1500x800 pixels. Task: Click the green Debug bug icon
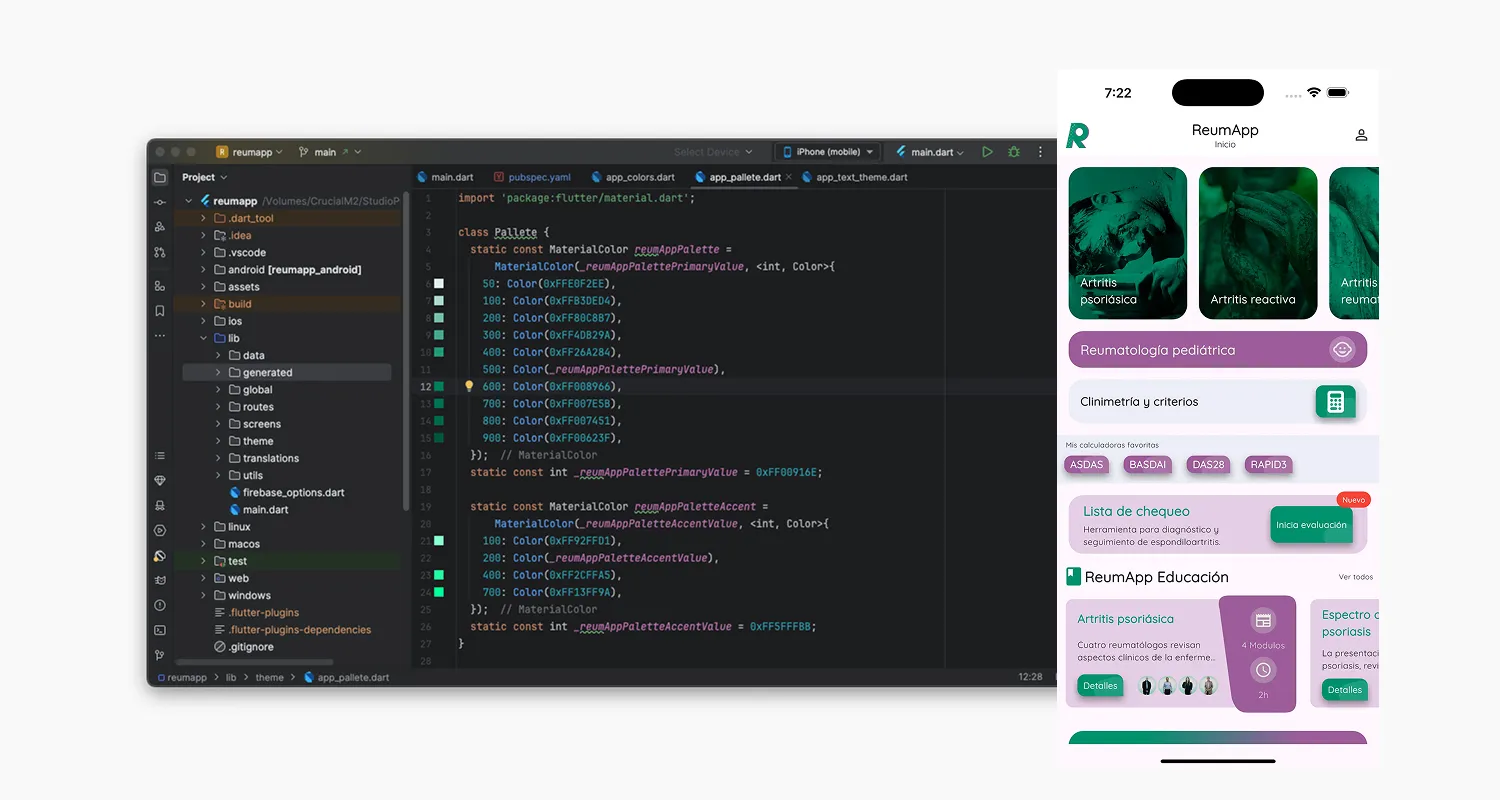pyautogui.click(x=1014, y=152)
